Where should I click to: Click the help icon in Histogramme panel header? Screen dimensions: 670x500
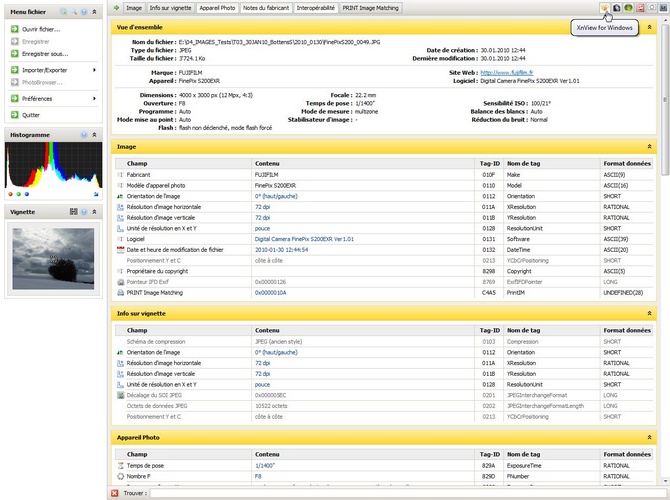tap(83, 133)
